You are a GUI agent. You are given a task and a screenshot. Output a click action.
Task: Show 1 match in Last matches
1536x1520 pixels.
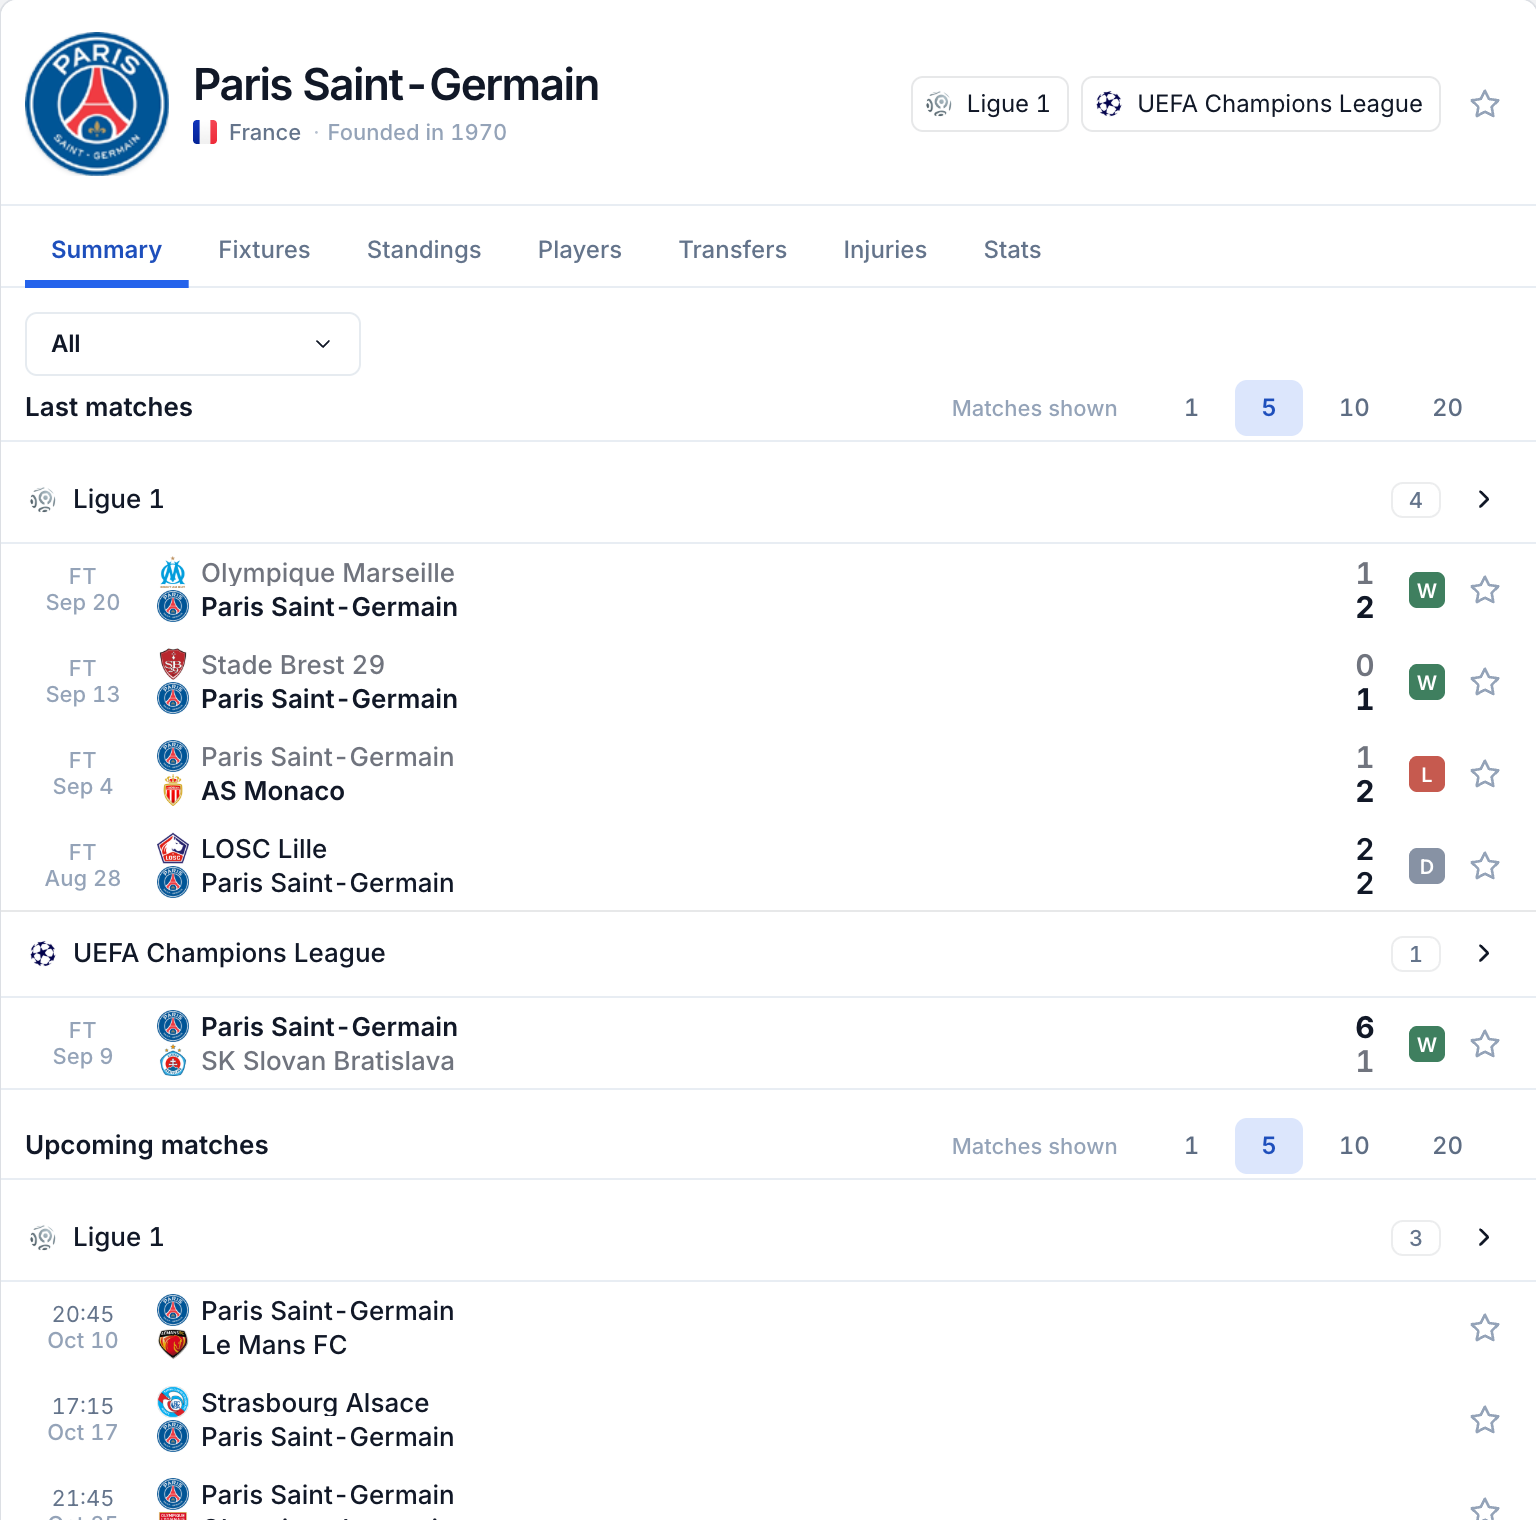1191,408
